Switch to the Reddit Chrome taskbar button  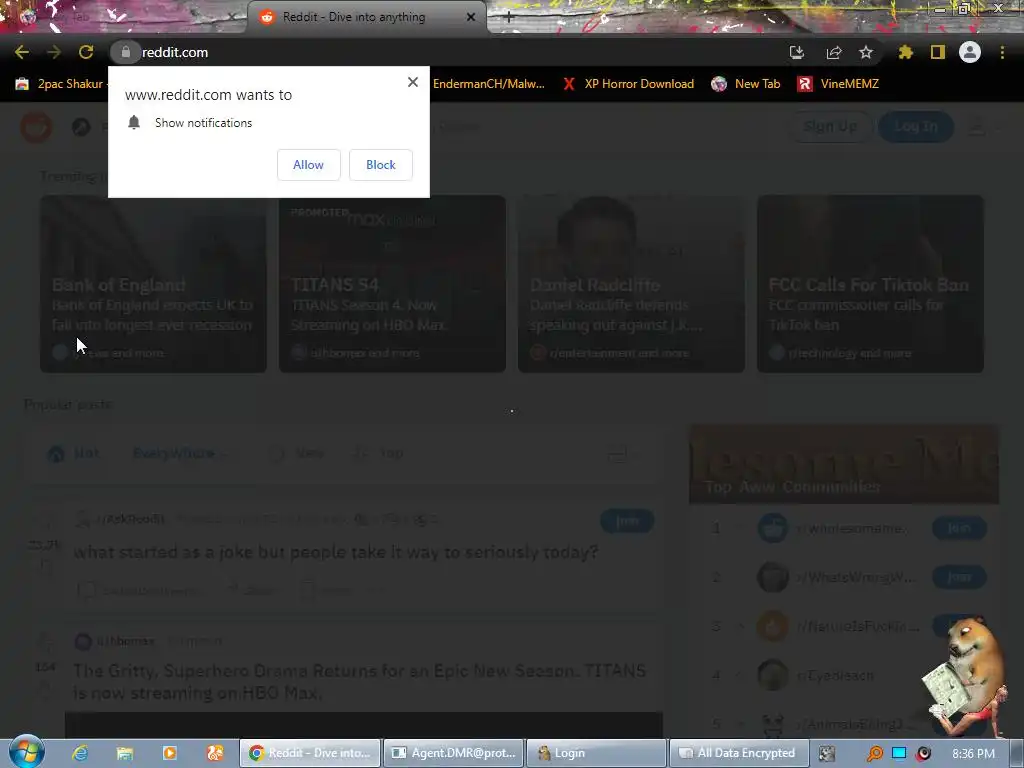(x=310, y=753)
